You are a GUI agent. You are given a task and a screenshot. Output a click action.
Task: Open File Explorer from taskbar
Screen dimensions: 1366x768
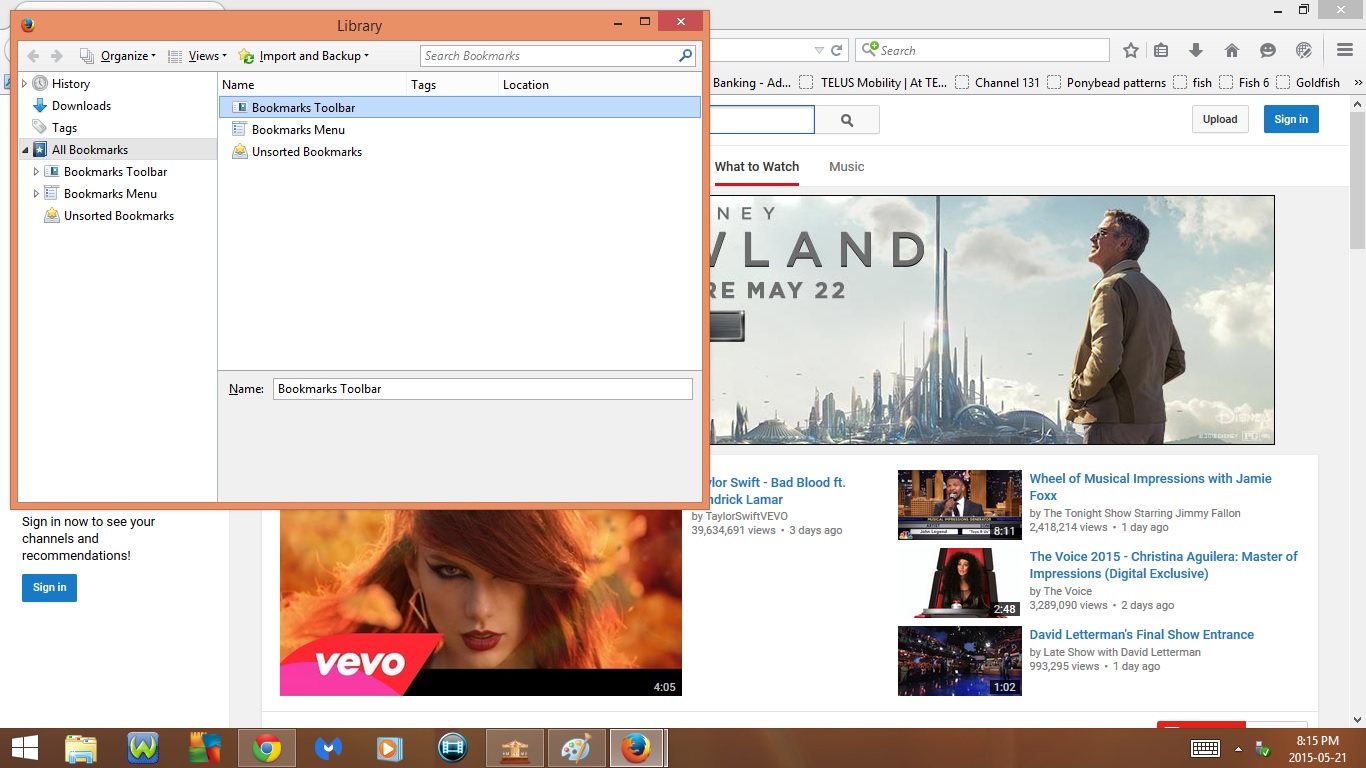click(x=81, y=748)
